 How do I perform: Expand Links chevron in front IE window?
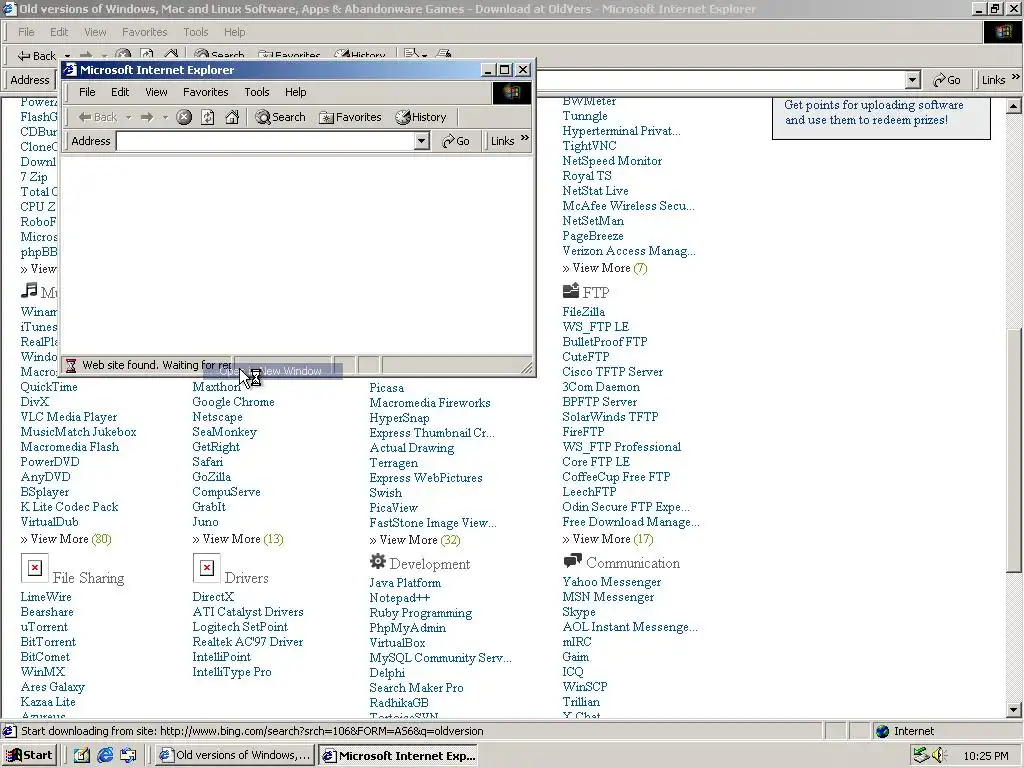(524, 138)
